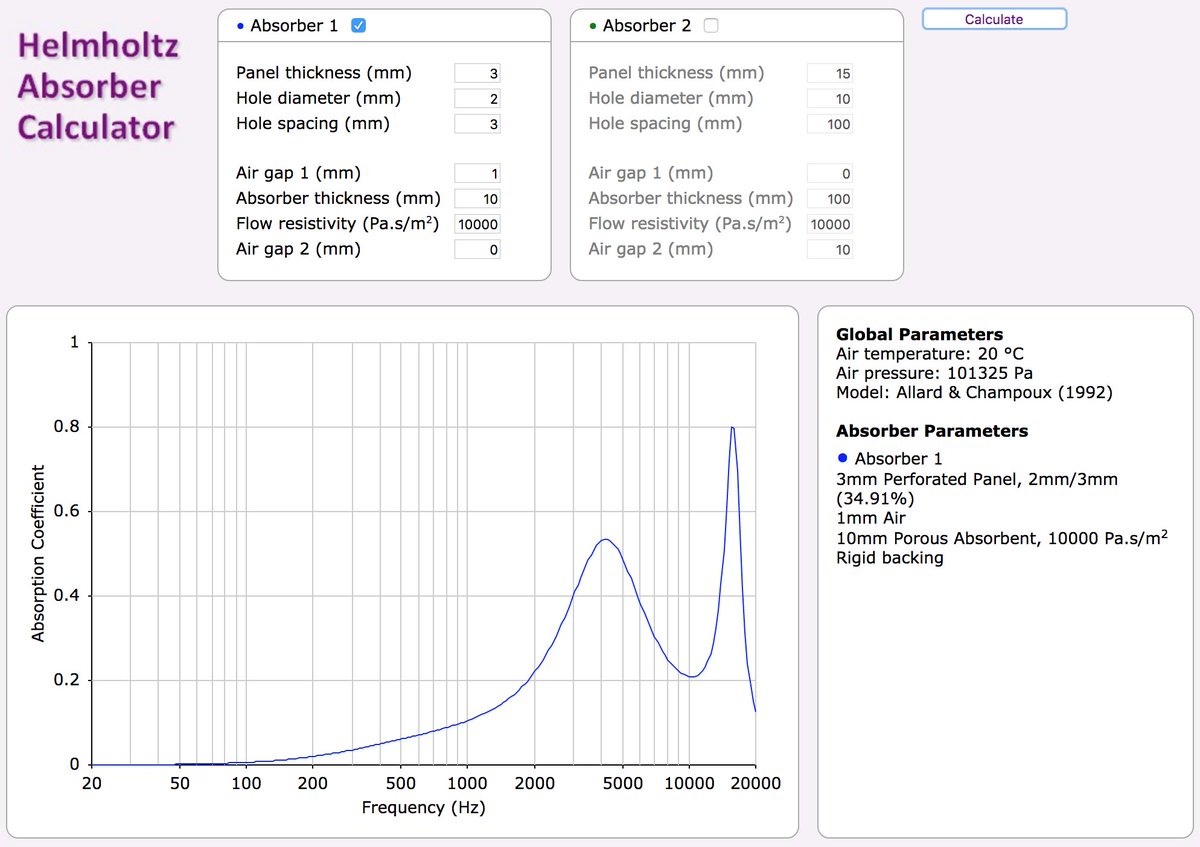This screenshot has width=1200, height=847.
Task: Select Absorber 2 panel thickness field
Action: point(829,74)
